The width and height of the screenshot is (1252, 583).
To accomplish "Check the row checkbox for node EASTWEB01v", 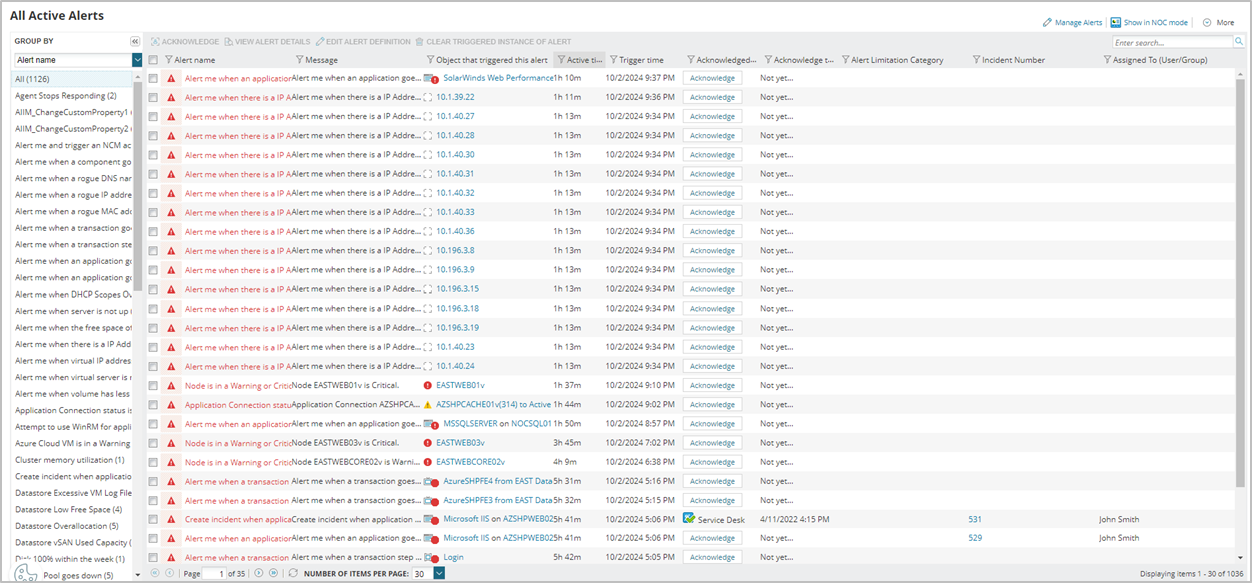I will pos(153,385).
